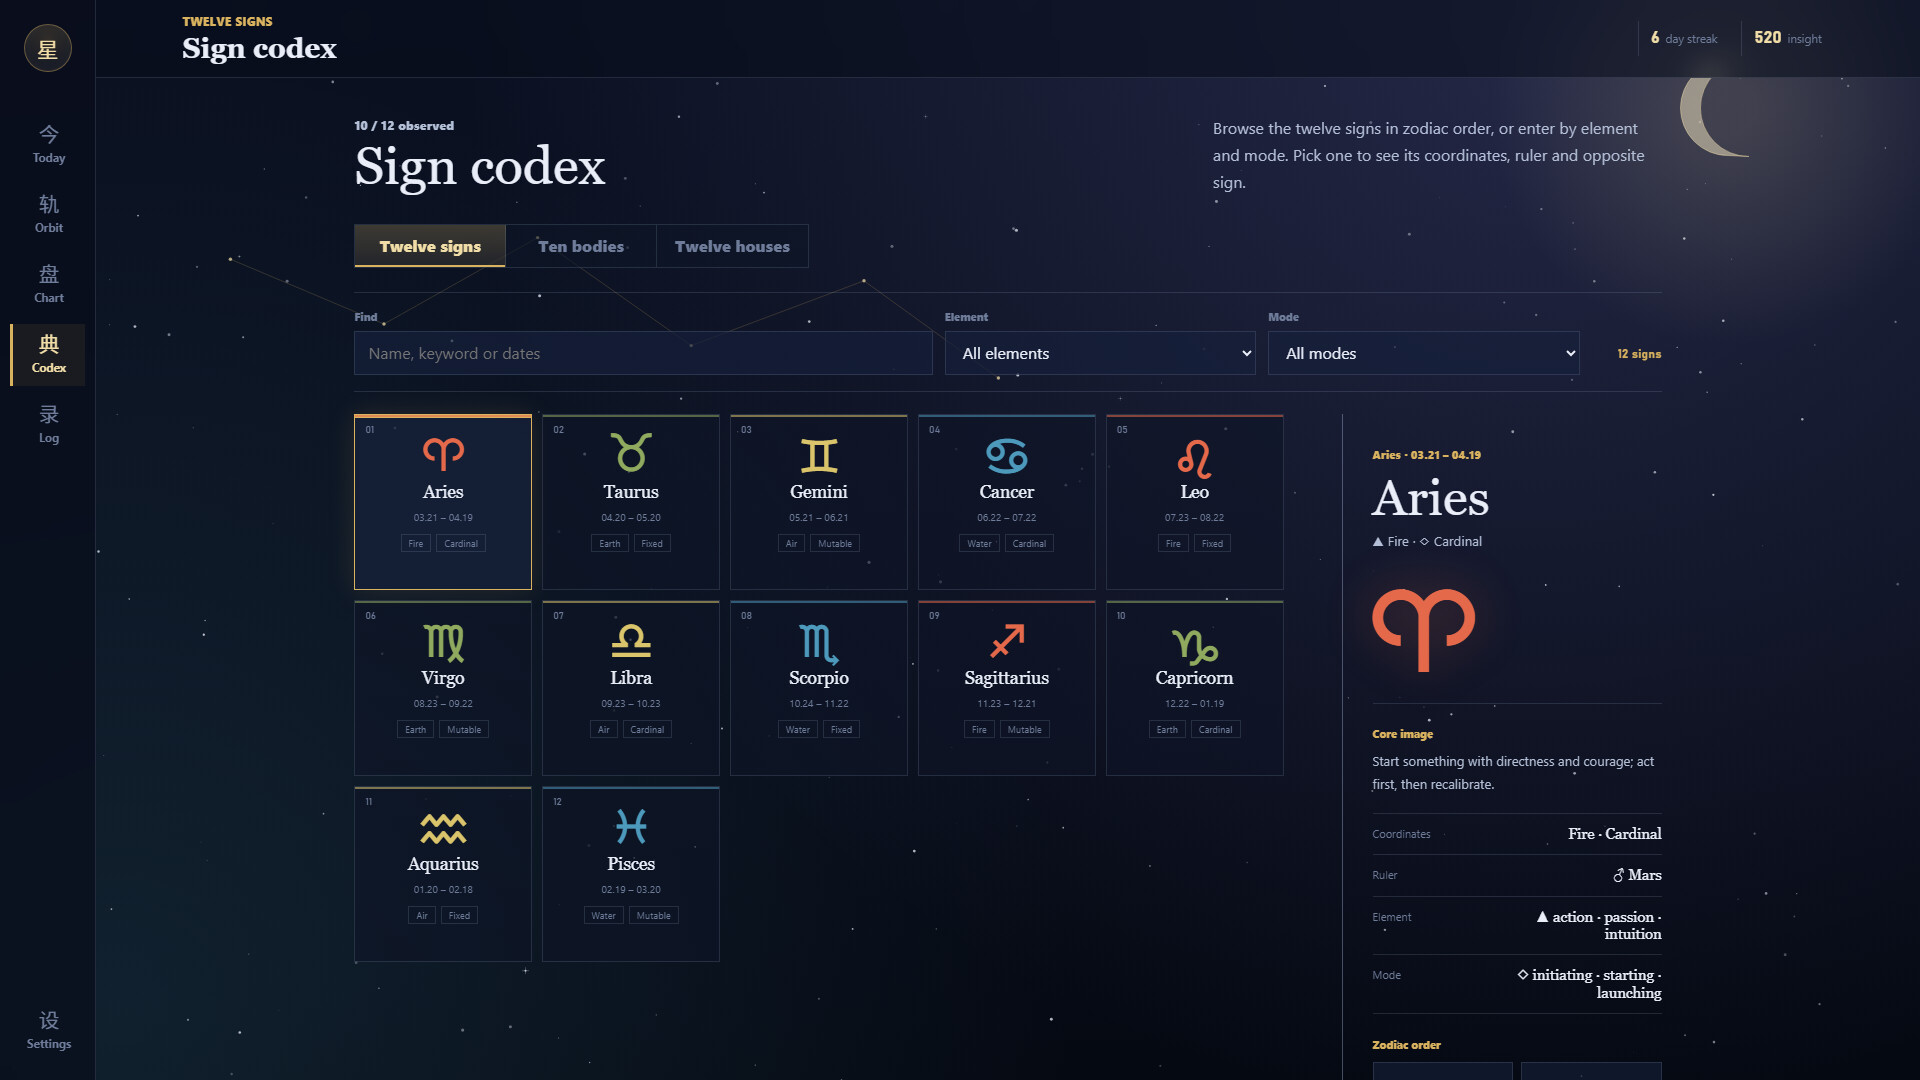Switch to the Ten bodies tab
1920x1080 pixels.
[581, 246]
